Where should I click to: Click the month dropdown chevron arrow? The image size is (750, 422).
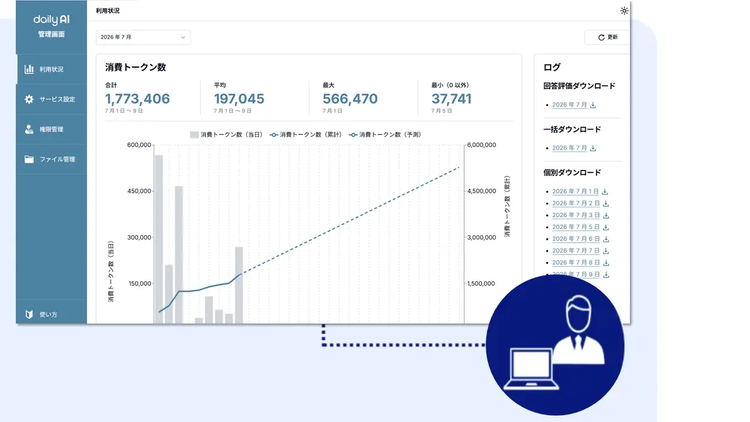tap(183, 37)
